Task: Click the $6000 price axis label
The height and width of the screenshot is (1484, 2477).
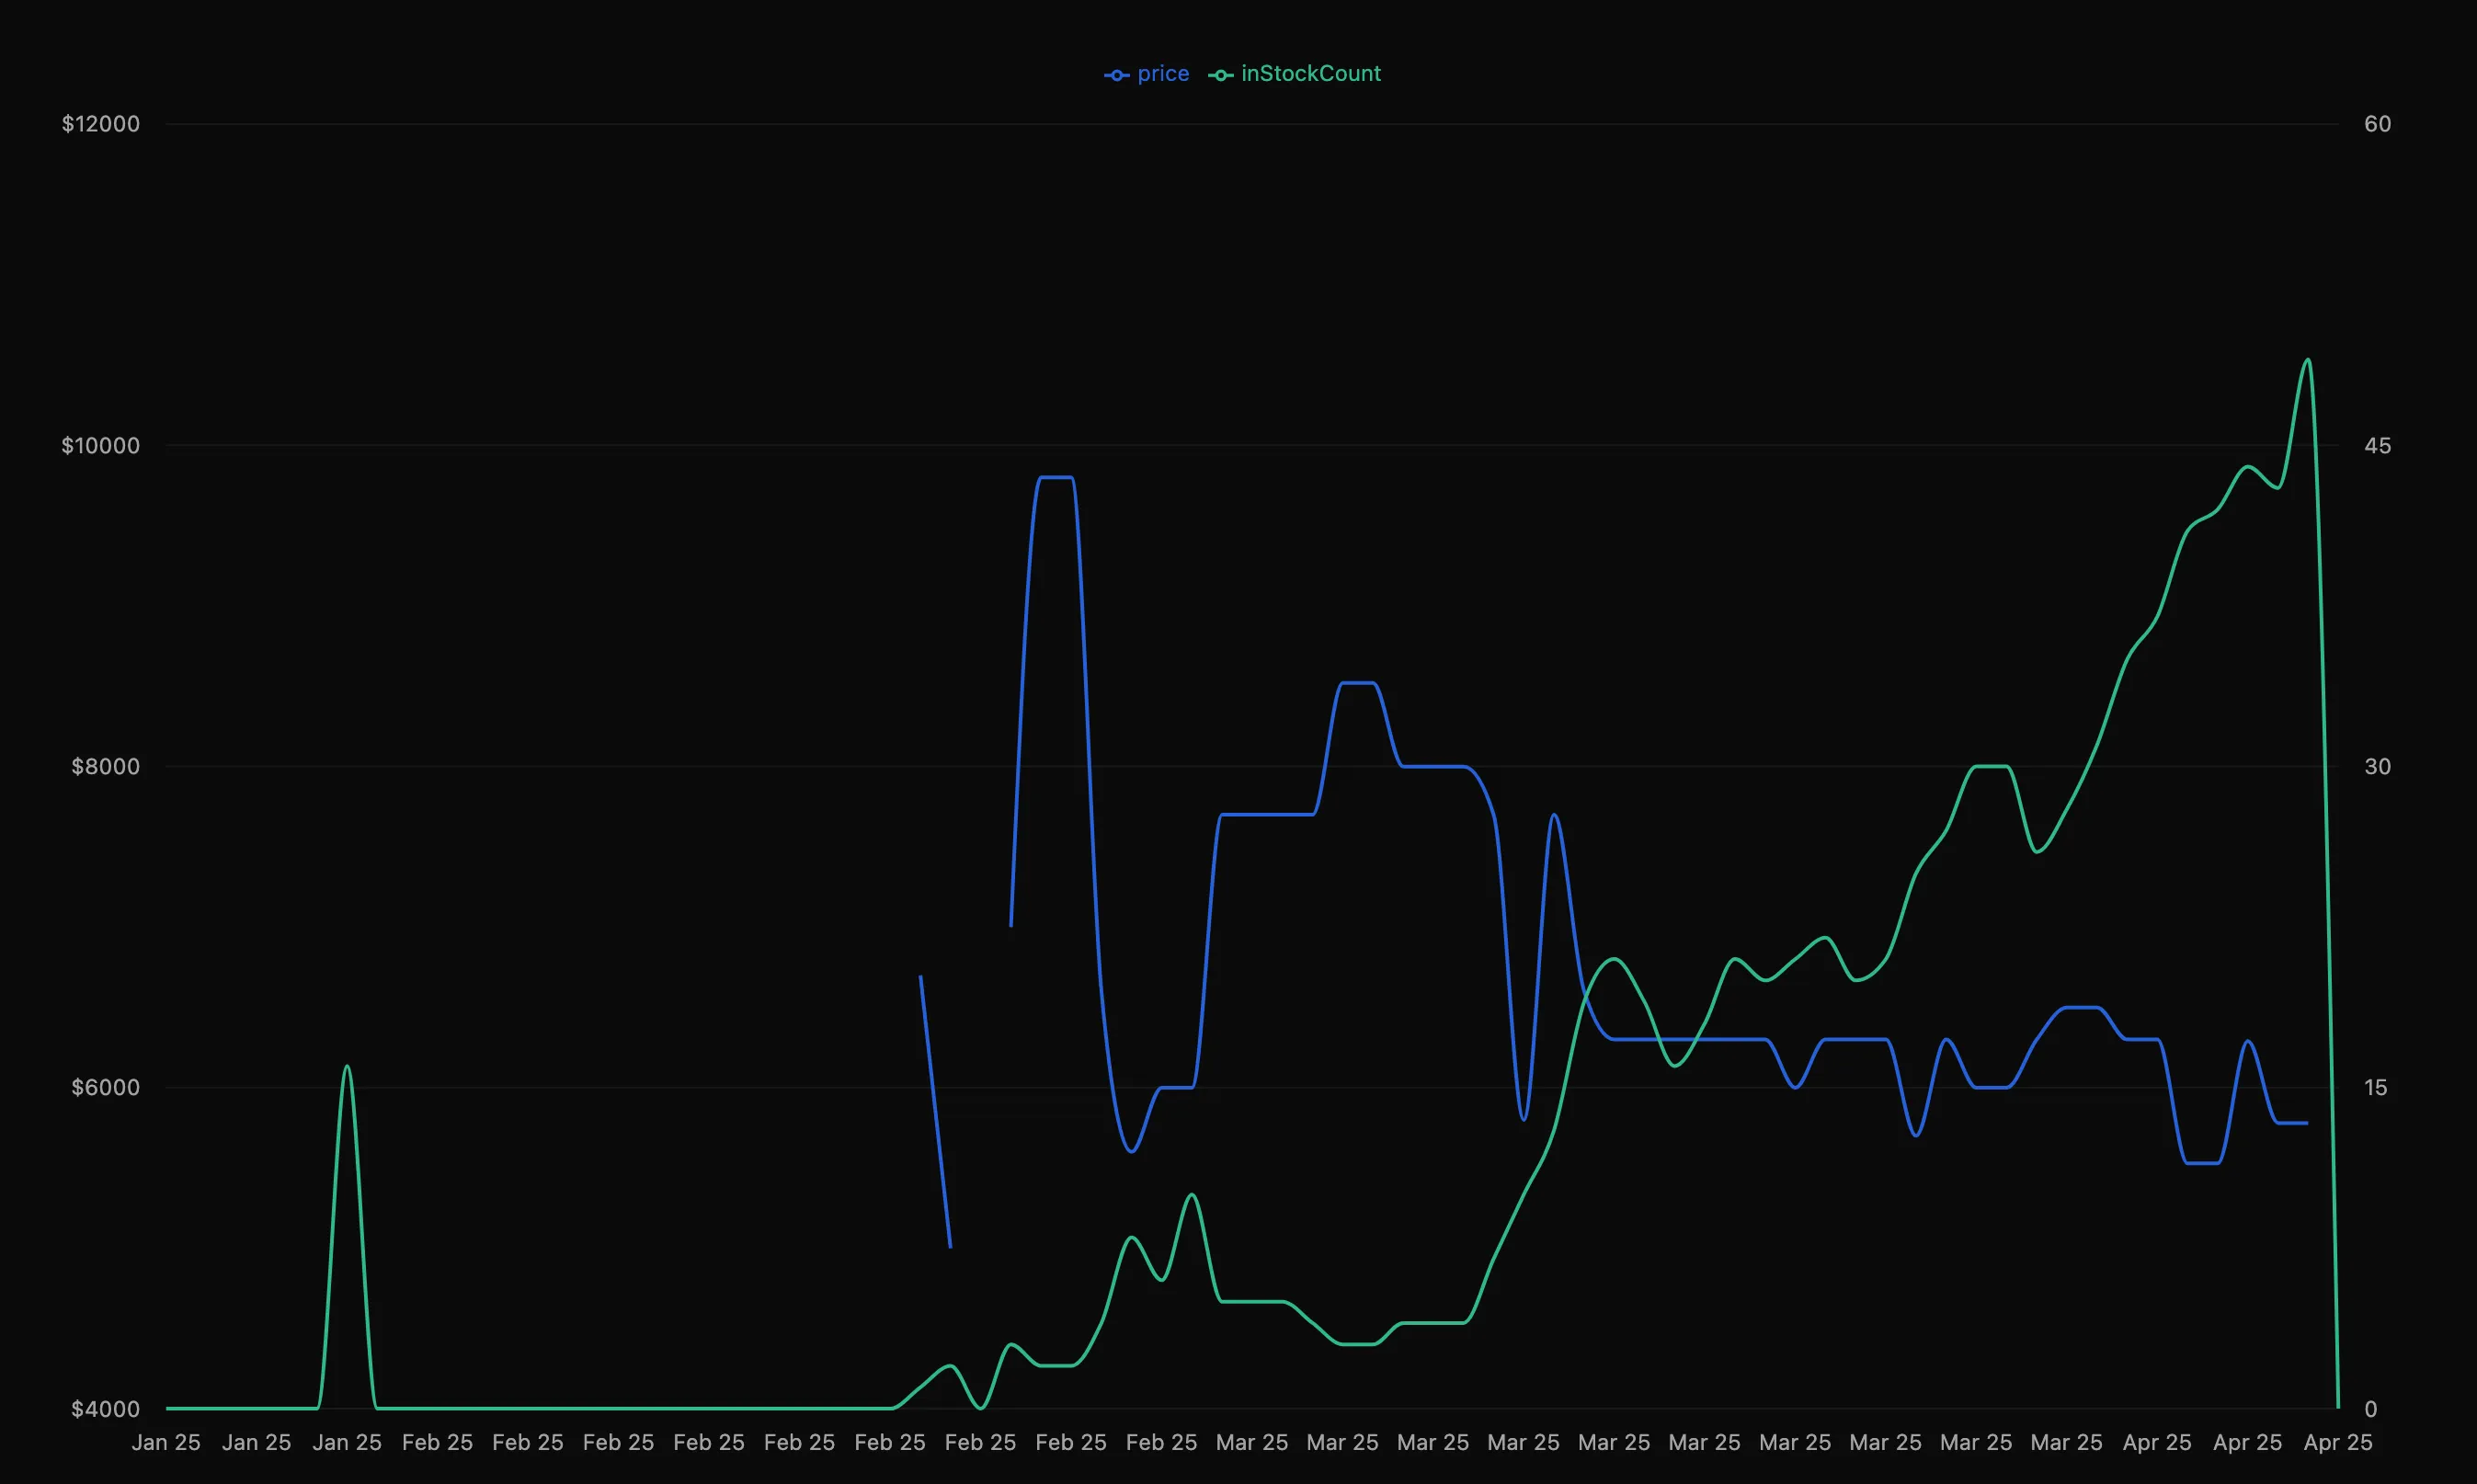Action: pos(105,1088)
